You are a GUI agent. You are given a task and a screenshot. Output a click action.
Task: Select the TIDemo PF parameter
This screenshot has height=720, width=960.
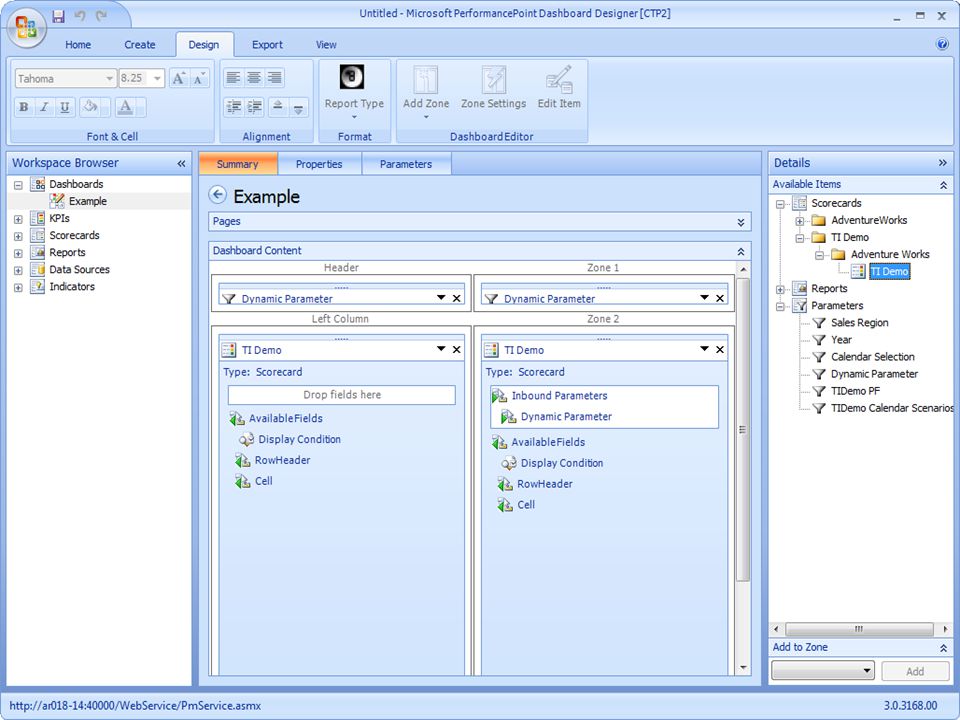coord(855,391)
